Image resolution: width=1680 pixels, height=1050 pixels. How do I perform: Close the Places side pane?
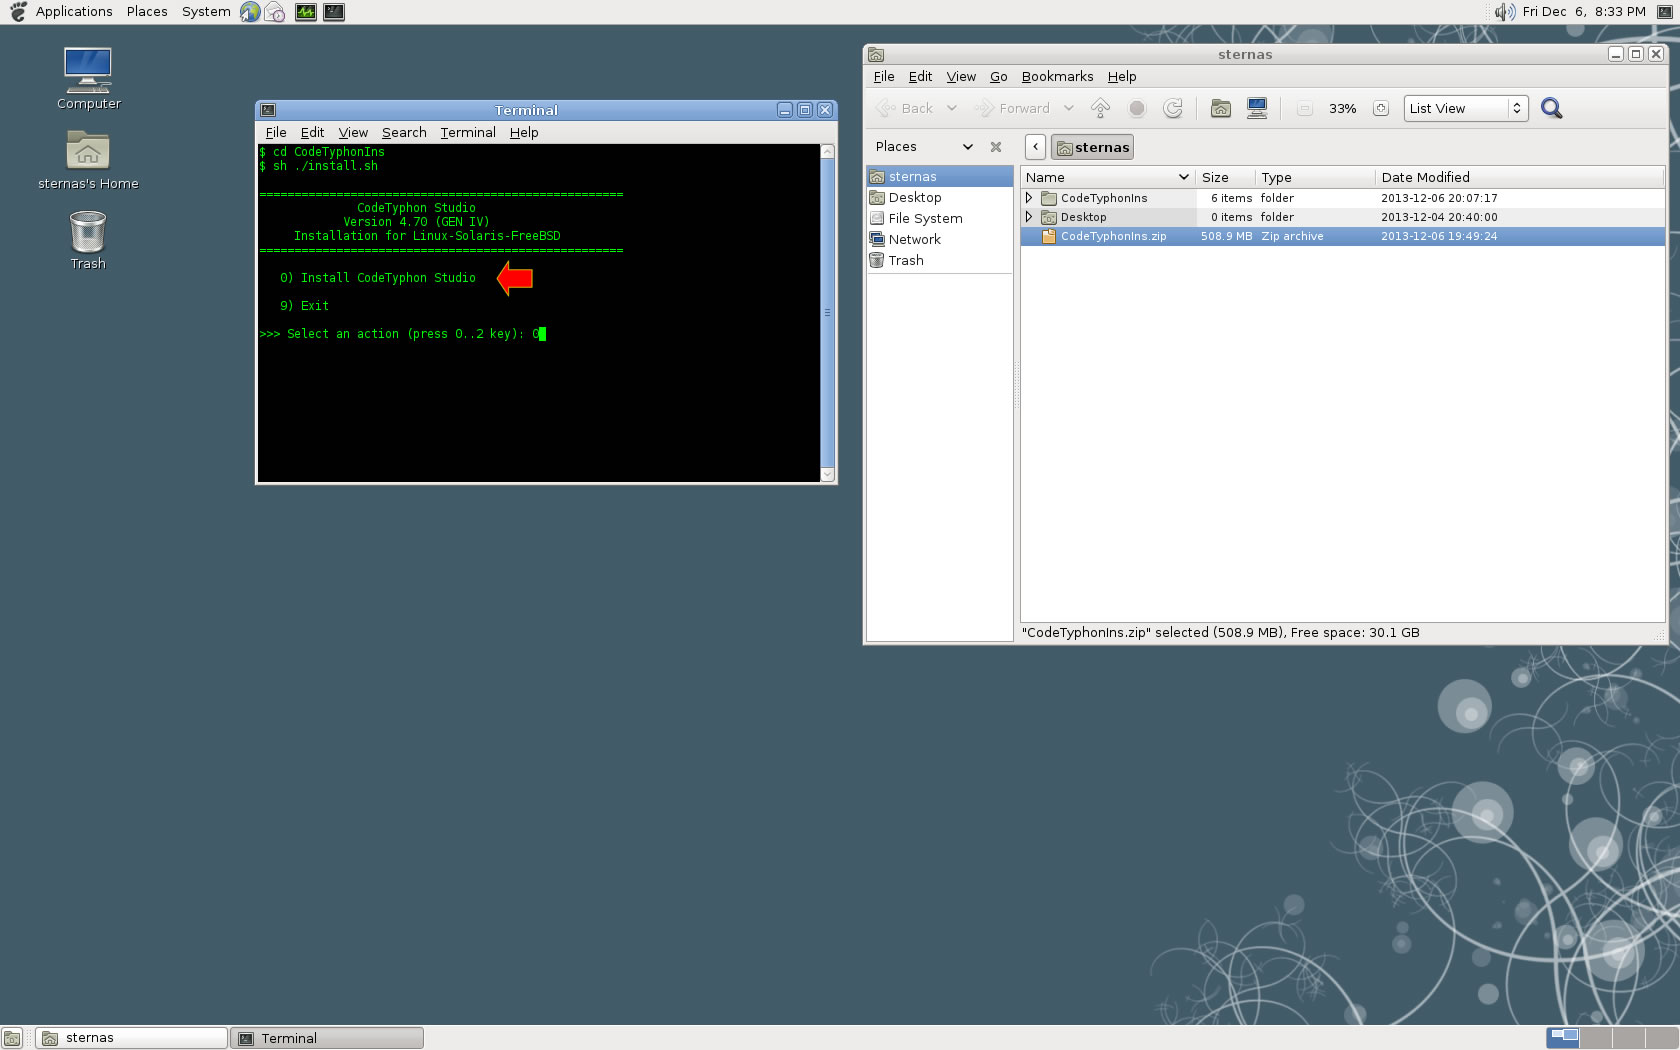pos(996,146)
